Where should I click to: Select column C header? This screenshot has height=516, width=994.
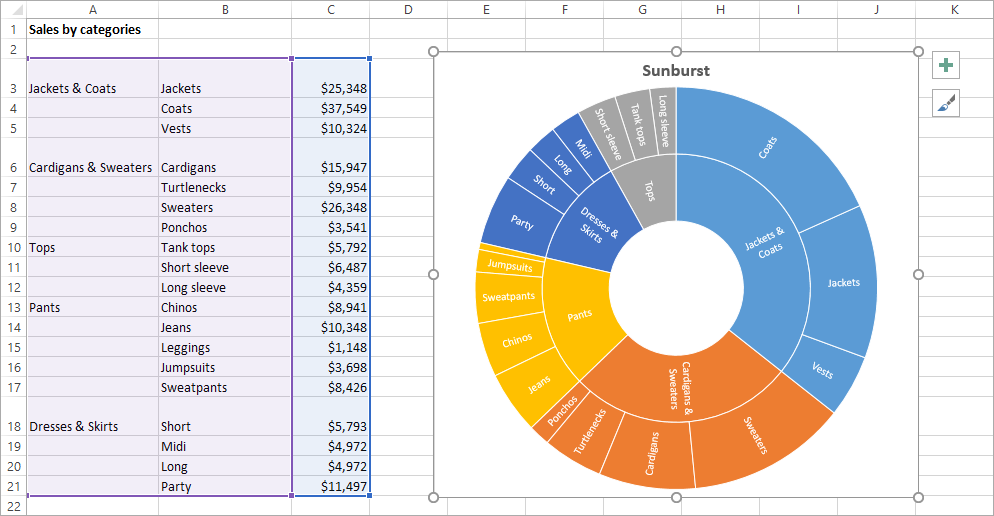[x=331, y=9]
